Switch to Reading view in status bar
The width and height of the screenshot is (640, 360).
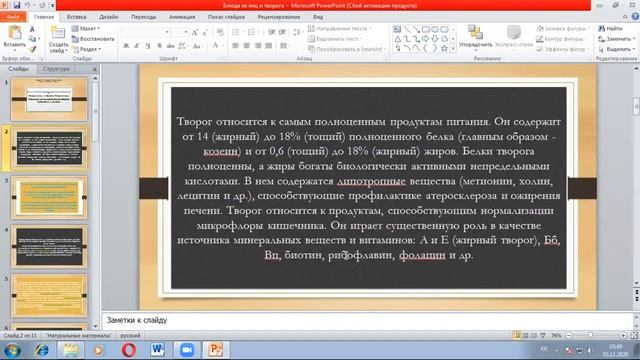tap(534, 335)
